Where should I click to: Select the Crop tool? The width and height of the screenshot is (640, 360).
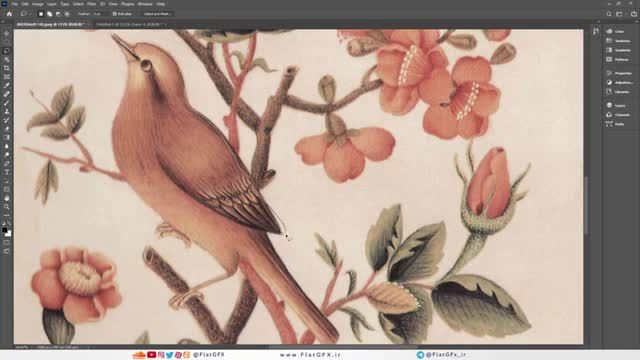point(7,68)
